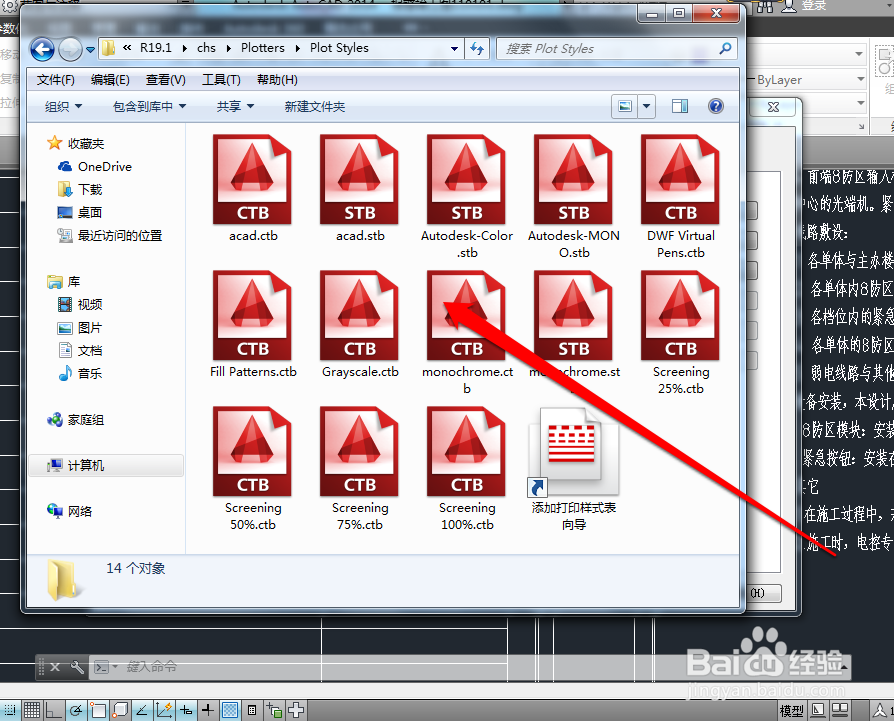This screenshot has height=721, width=894.
Task: Click the Plotters breadcrumb in address bar
Action: click(x=263, y=48)
